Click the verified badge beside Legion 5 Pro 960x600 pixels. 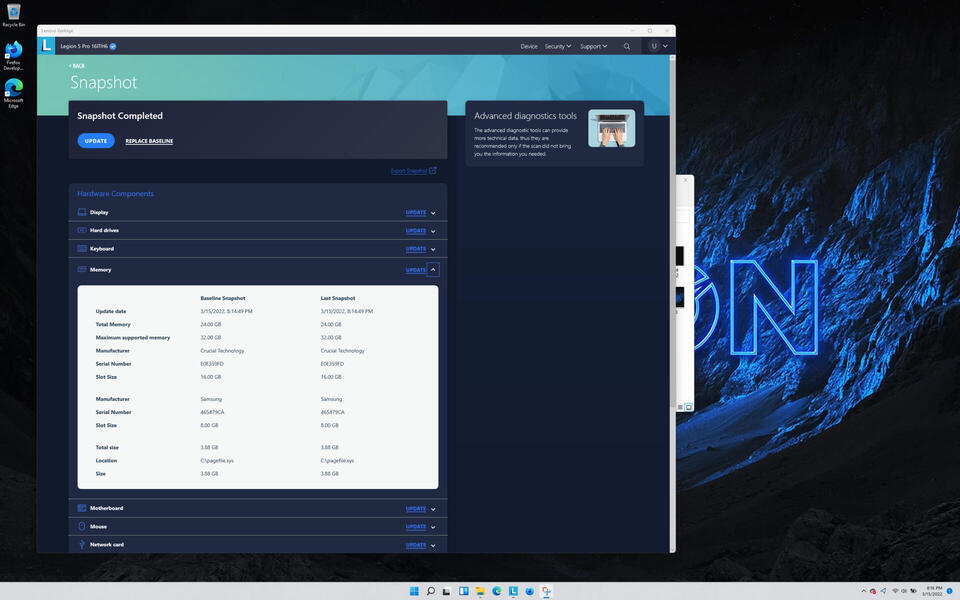[113, 46]
